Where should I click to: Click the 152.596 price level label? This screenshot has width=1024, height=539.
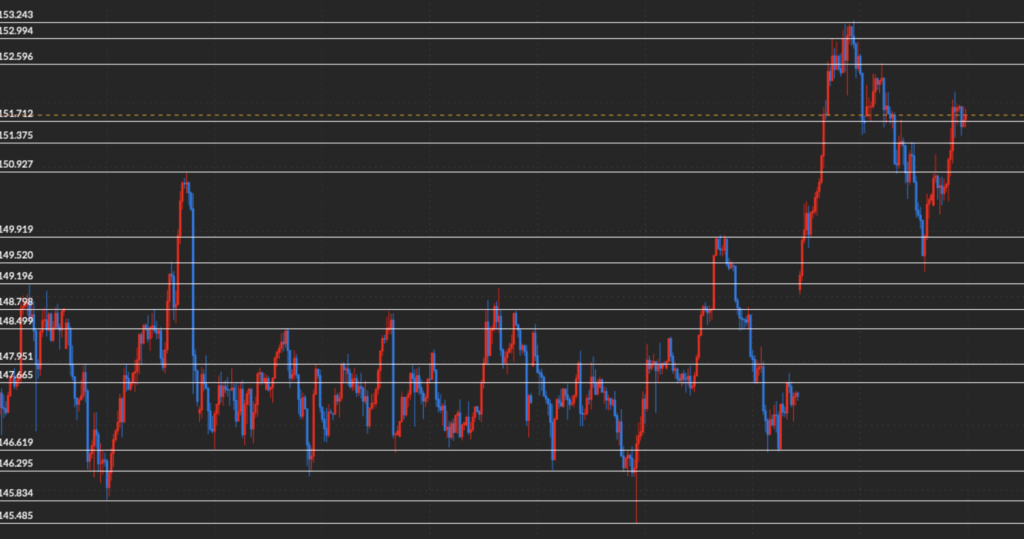click(x=16, y=57)
